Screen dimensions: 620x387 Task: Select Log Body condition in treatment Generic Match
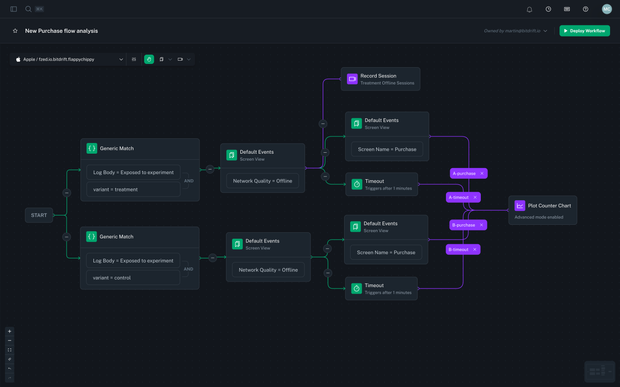(133, 172)
